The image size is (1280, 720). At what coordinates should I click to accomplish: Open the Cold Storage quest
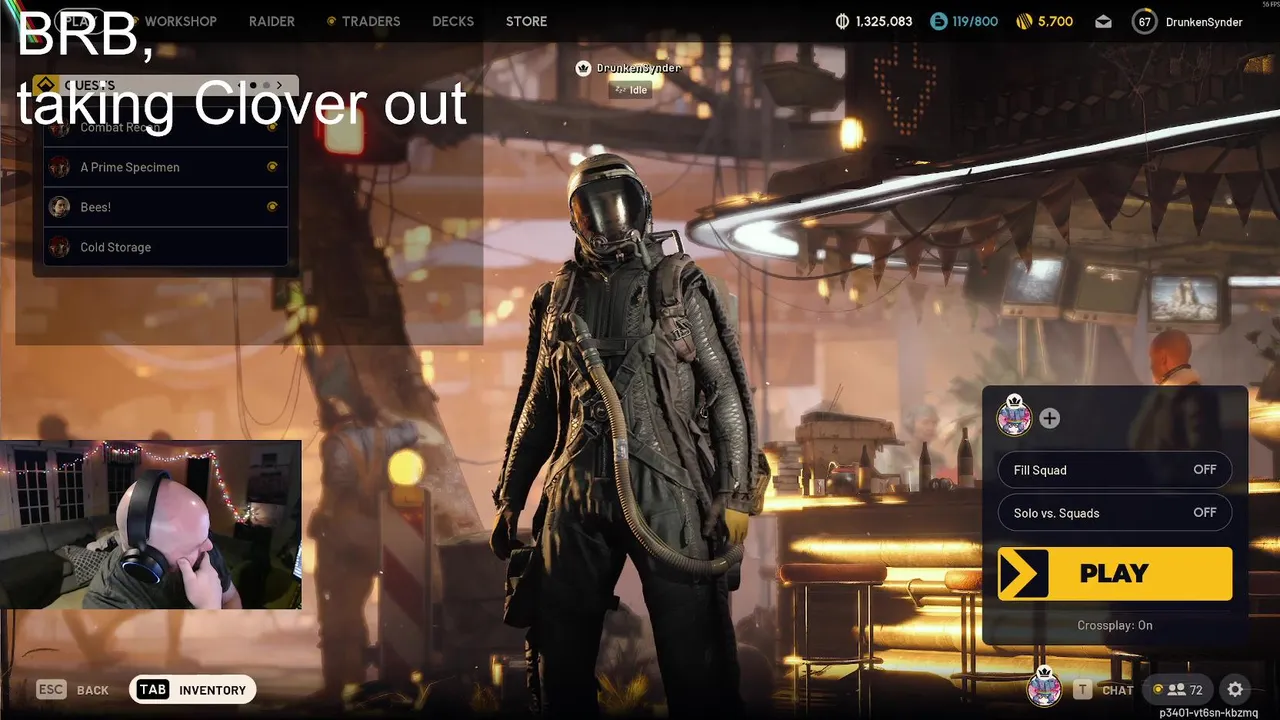click(166, 247)
